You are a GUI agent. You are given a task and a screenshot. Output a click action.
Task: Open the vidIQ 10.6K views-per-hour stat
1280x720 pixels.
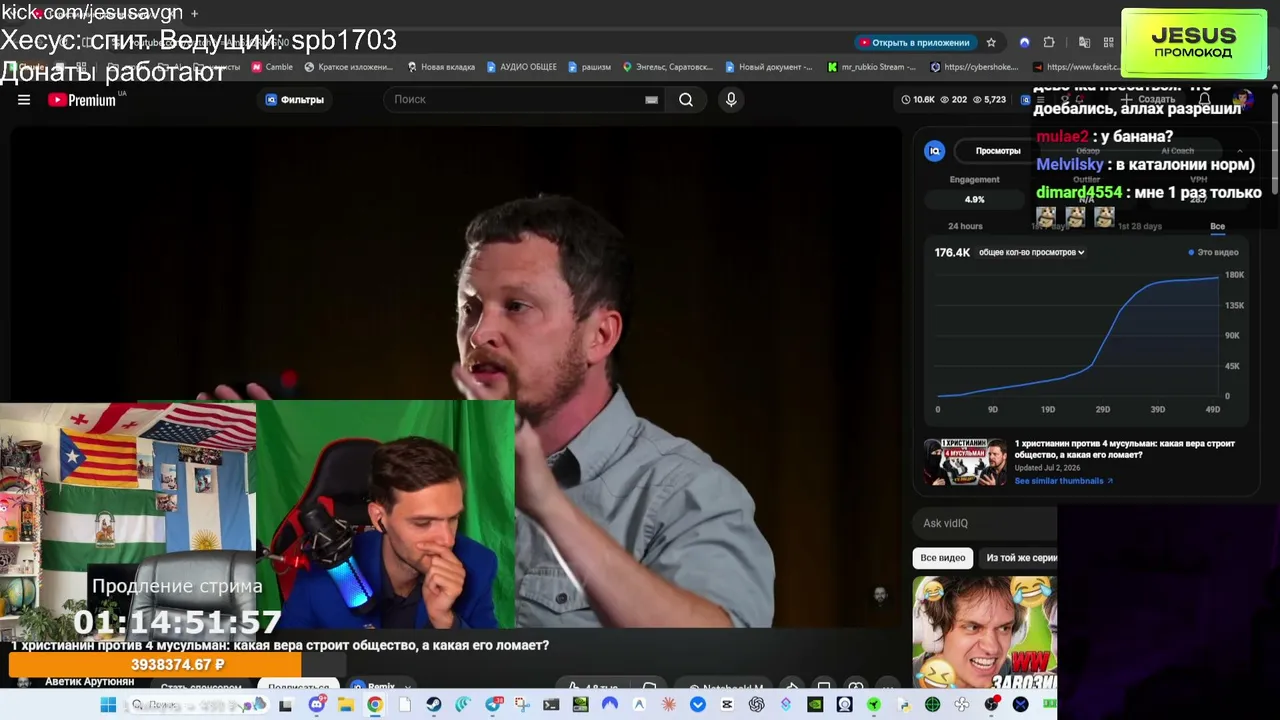tap(918, 100)
